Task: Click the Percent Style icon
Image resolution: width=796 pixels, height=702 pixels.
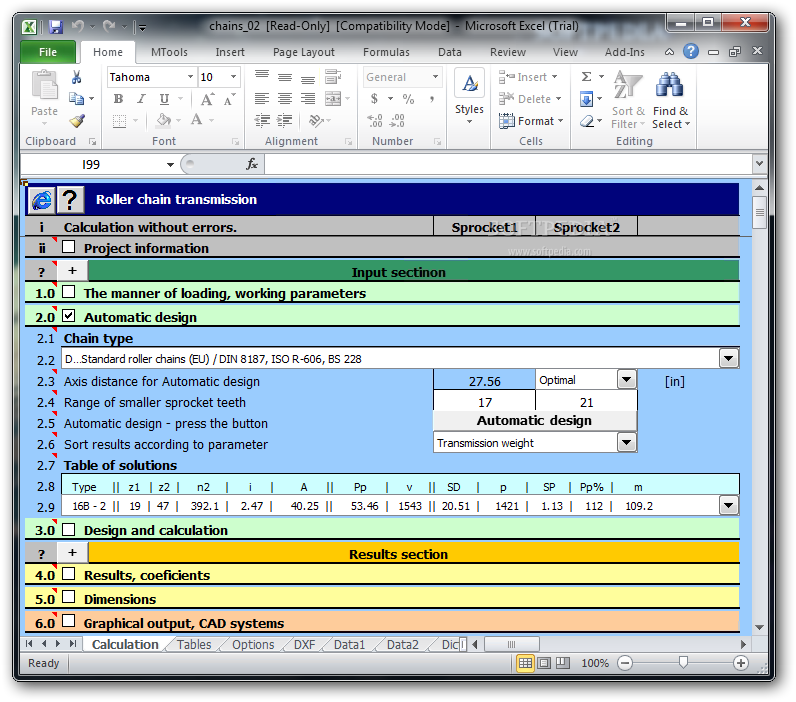Action: (x=408, y=98)
